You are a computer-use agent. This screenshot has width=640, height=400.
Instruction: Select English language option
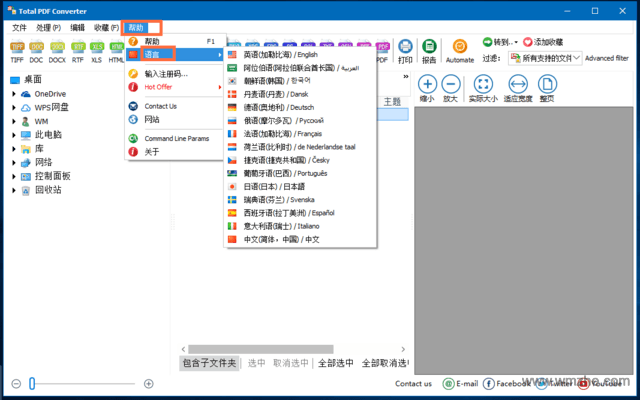[300, 54]
